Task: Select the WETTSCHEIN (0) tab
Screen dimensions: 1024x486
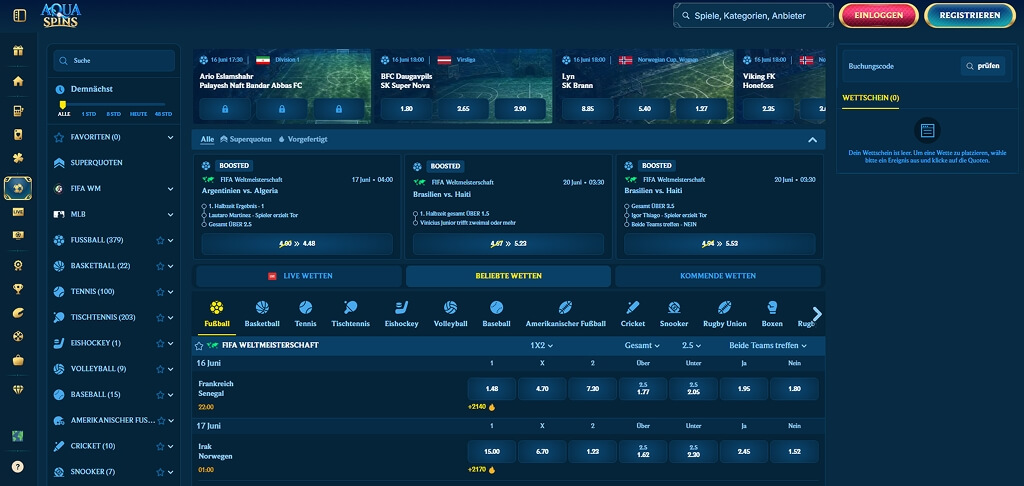Action: point(871,98)
